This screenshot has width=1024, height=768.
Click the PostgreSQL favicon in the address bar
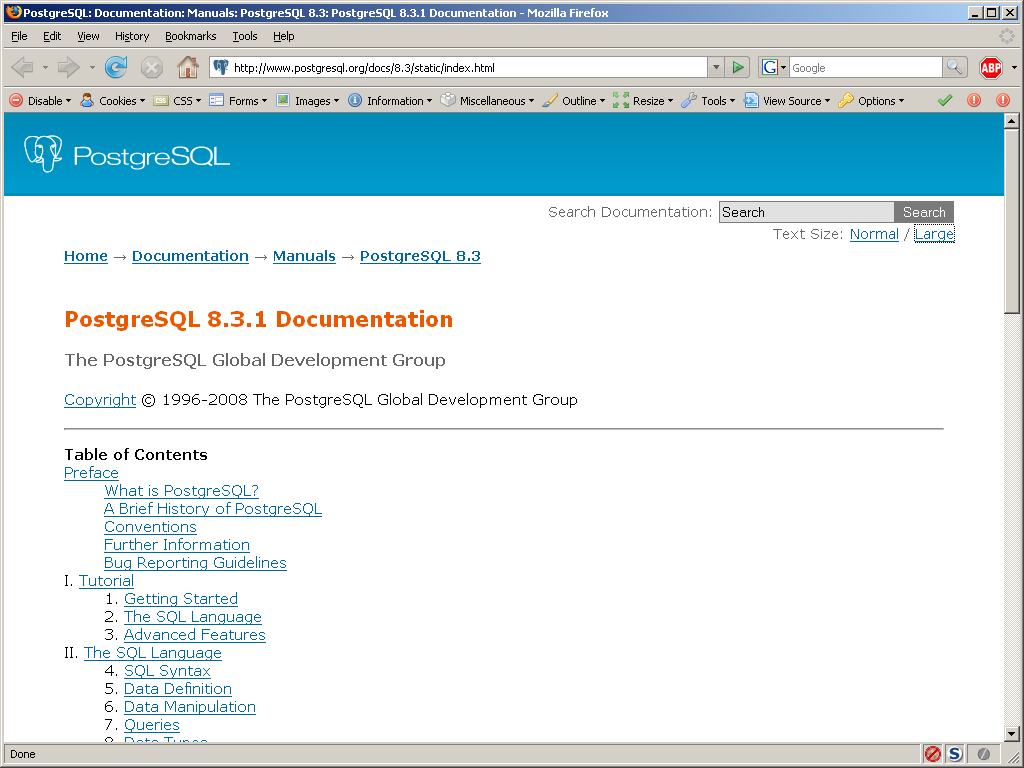[221, 67]
